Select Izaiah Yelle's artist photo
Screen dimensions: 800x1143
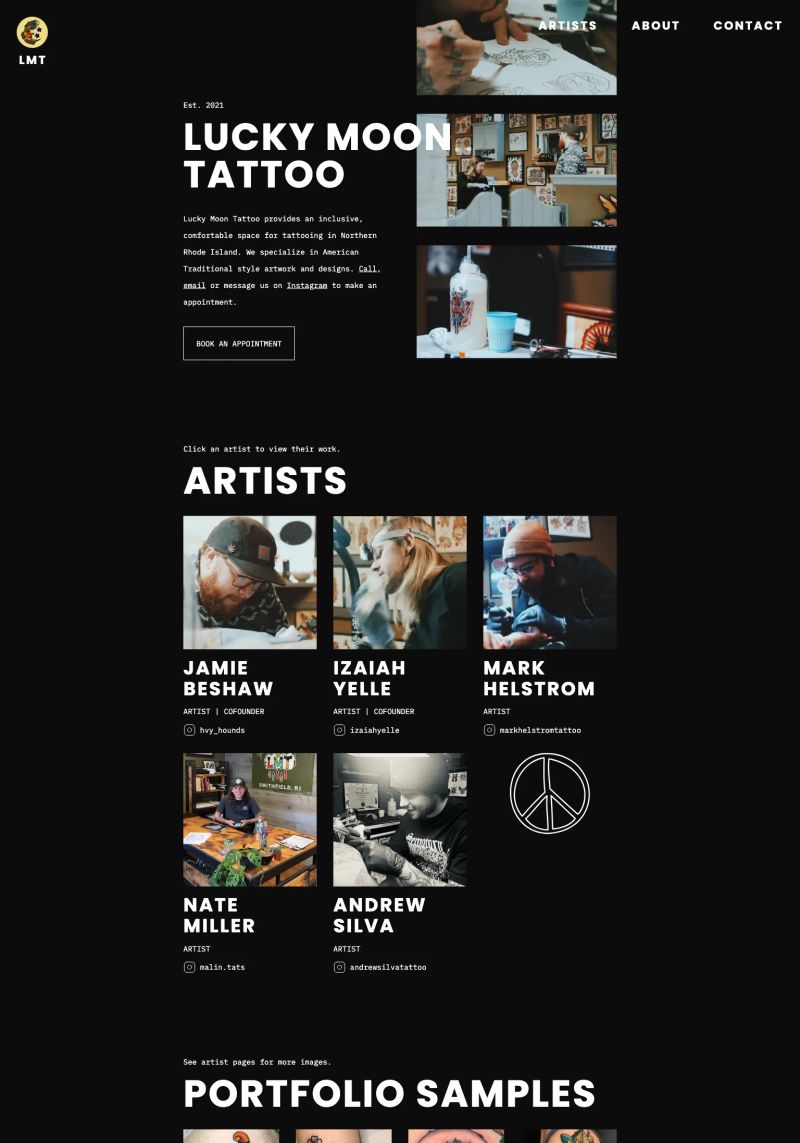[x=400, y=582]
